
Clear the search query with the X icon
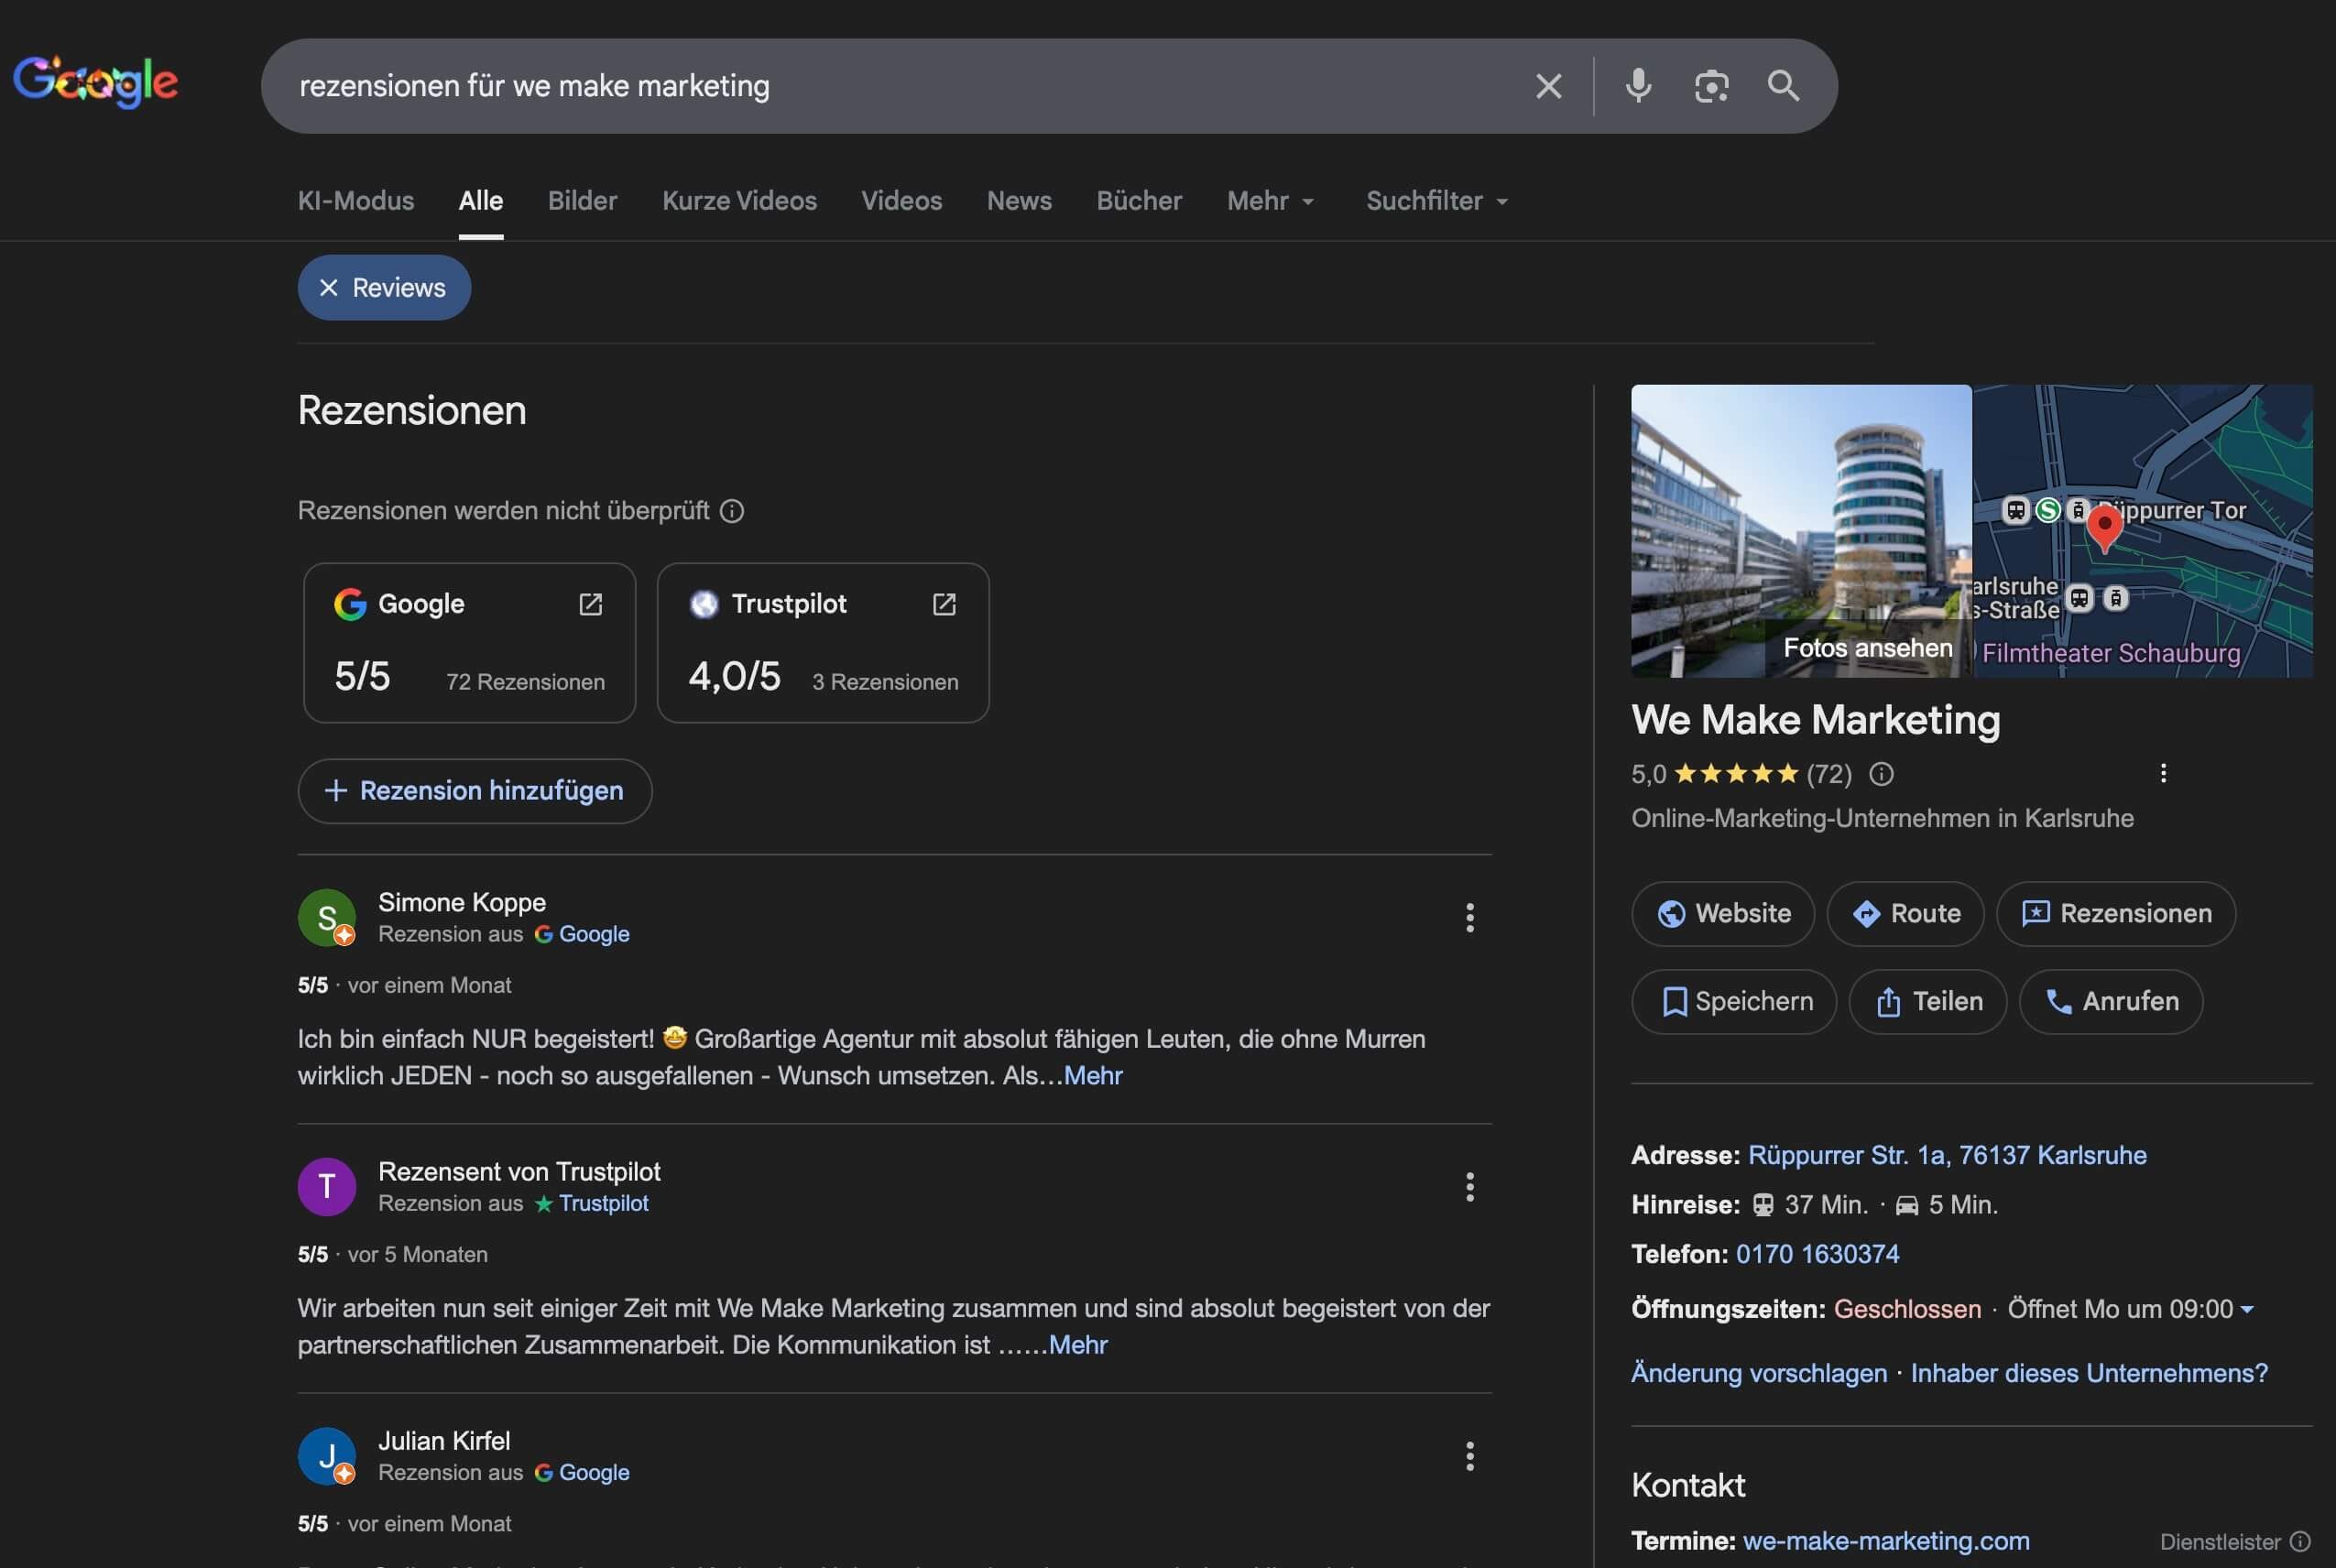1548,86
